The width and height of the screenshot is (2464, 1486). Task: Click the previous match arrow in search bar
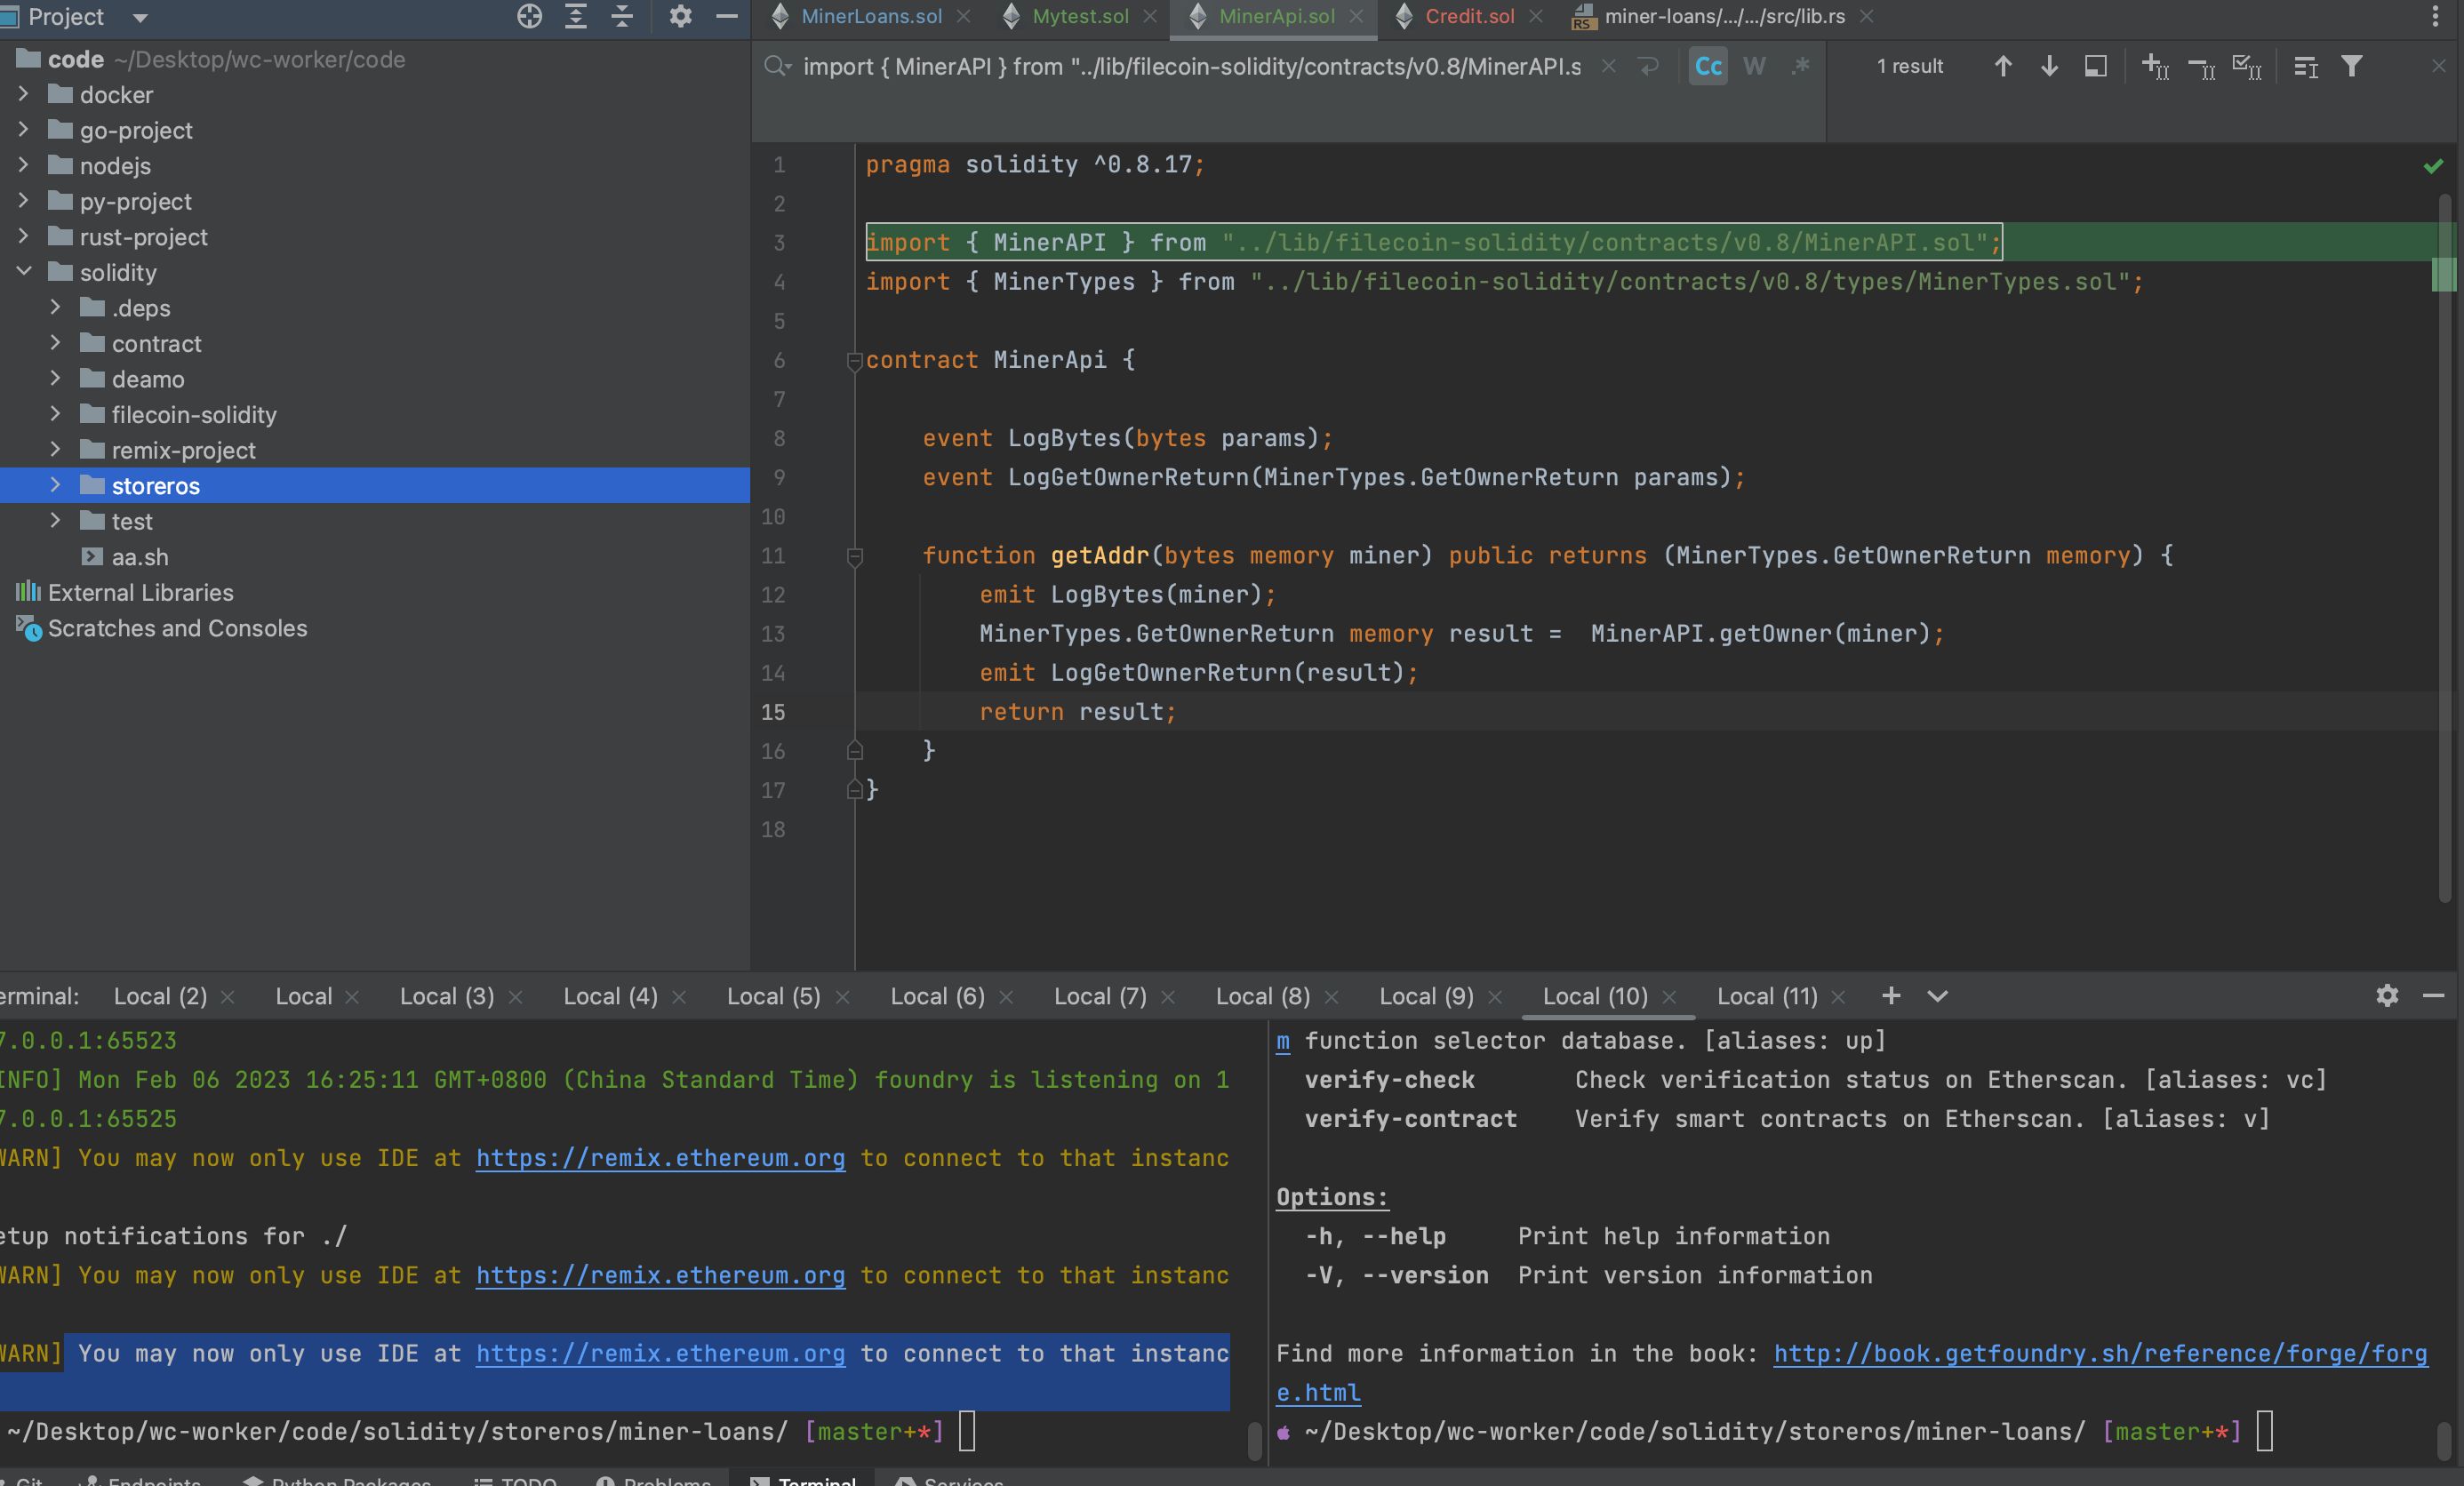point(2003,65)
